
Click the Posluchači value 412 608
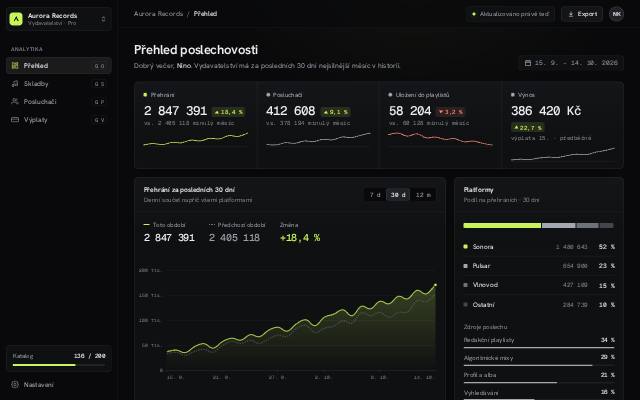pos(291,111)
